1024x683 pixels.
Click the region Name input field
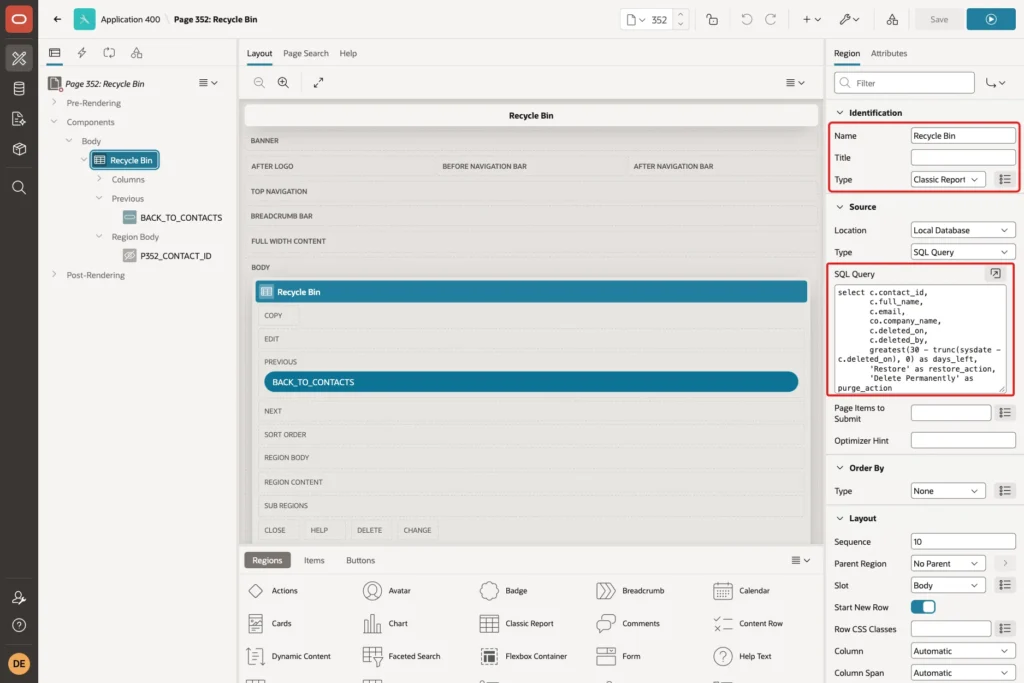coord(963,136)
